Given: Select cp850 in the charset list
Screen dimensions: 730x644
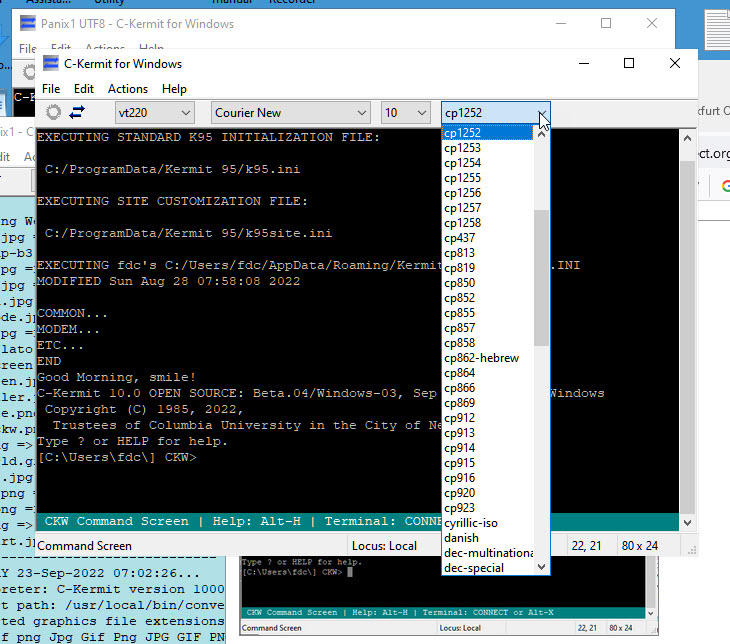Looking at the screenshot, I should [x=487, y=283].
